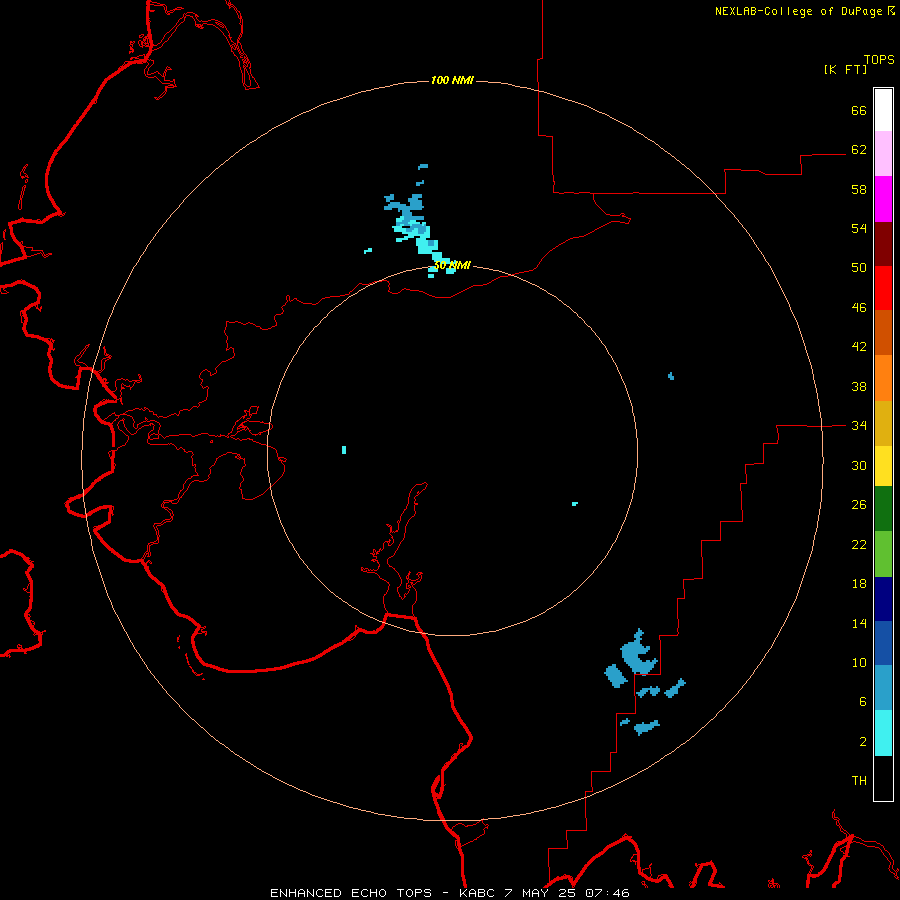This screenshot has width=900, height=900.
Task: Click the 100 NMI range ring label
Action: point(452,80)
